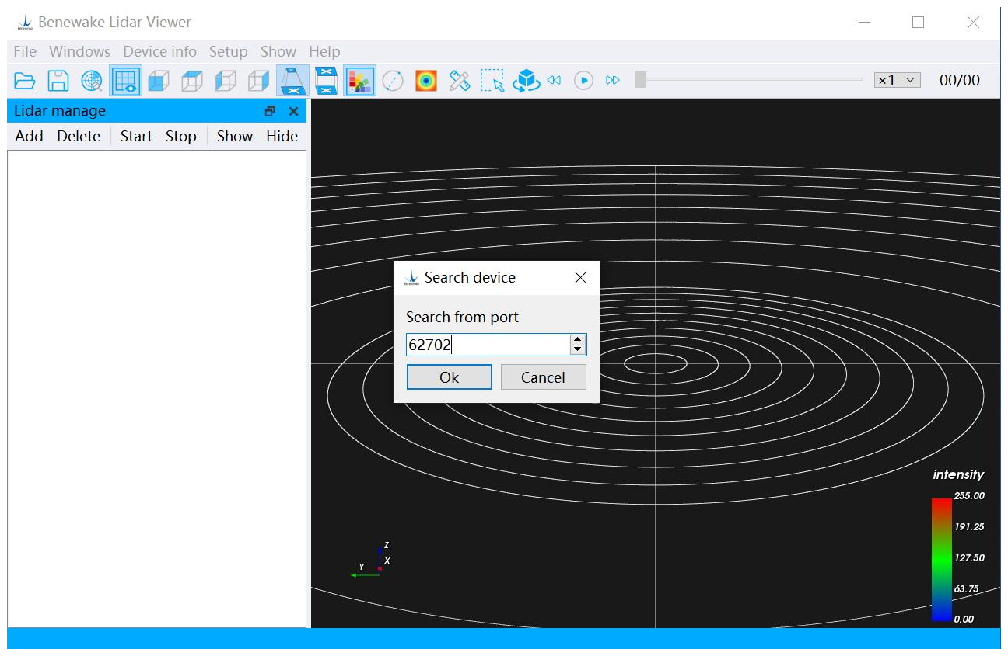Toggle the grid visibility eye icon

pos(125,81)
